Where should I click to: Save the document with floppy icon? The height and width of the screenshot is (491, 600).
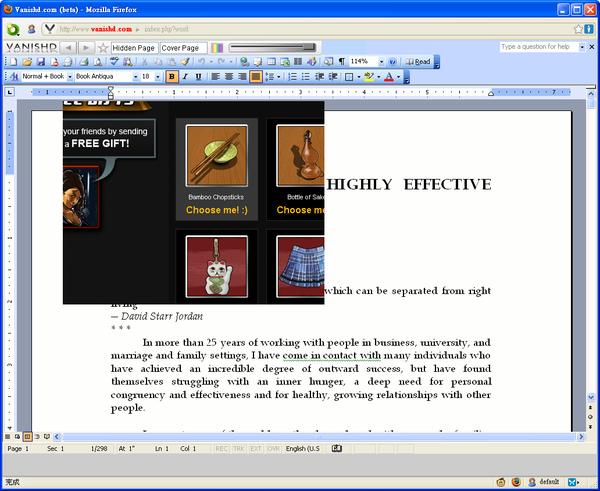pyautogui.click(x=41, y=62)
